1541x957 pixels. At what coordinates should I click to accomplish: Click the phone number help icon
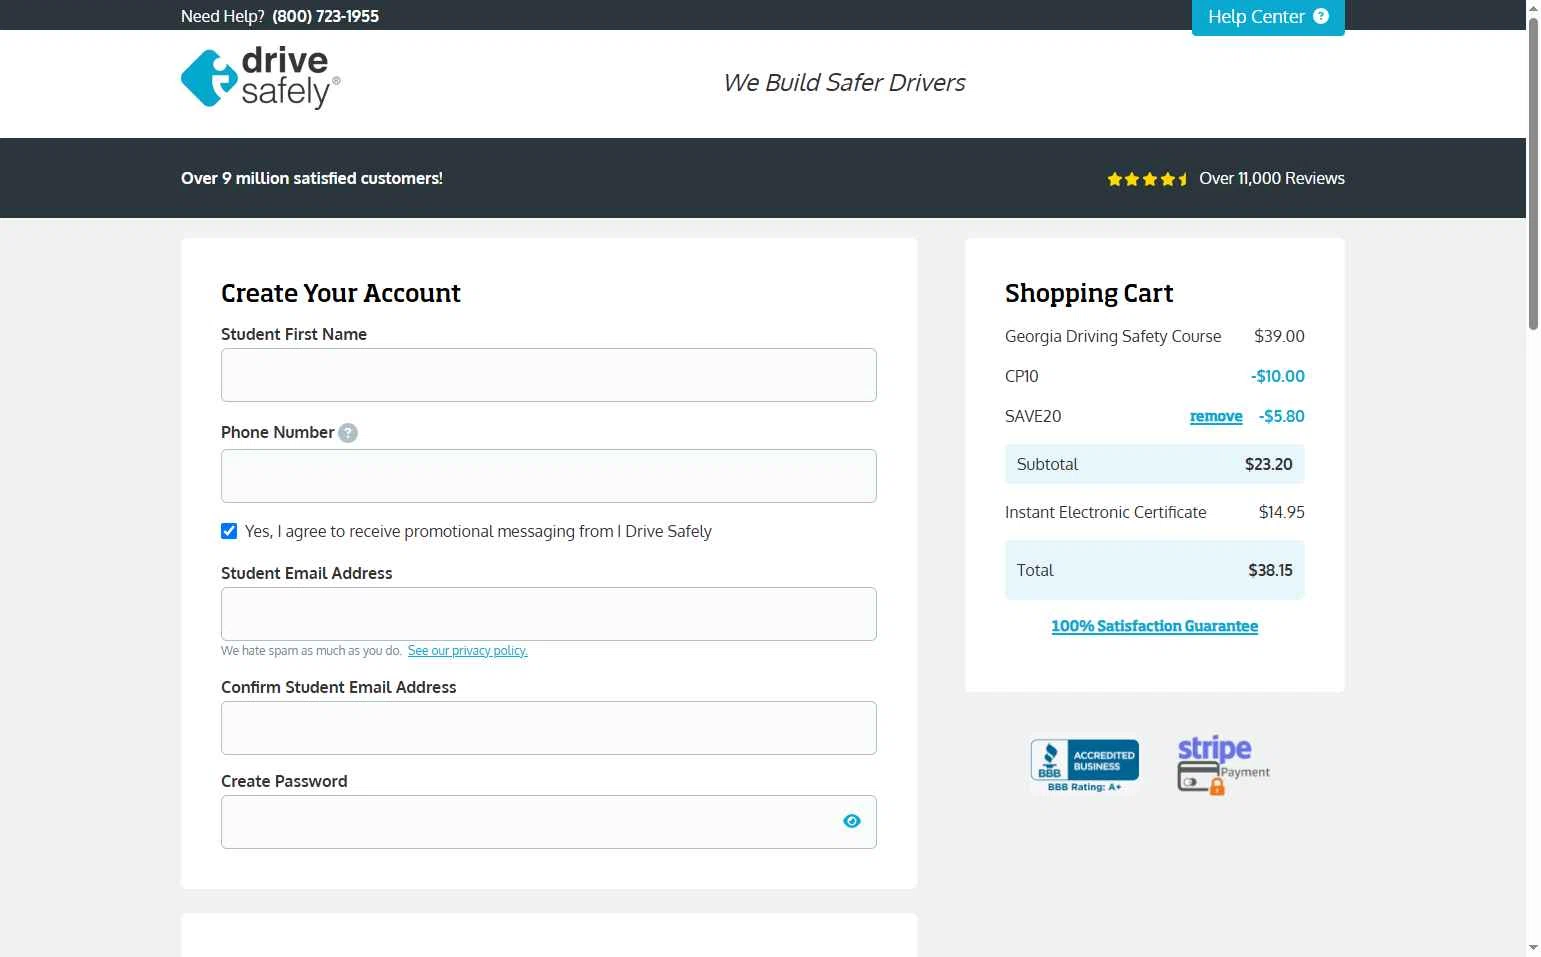coord(348,433)
